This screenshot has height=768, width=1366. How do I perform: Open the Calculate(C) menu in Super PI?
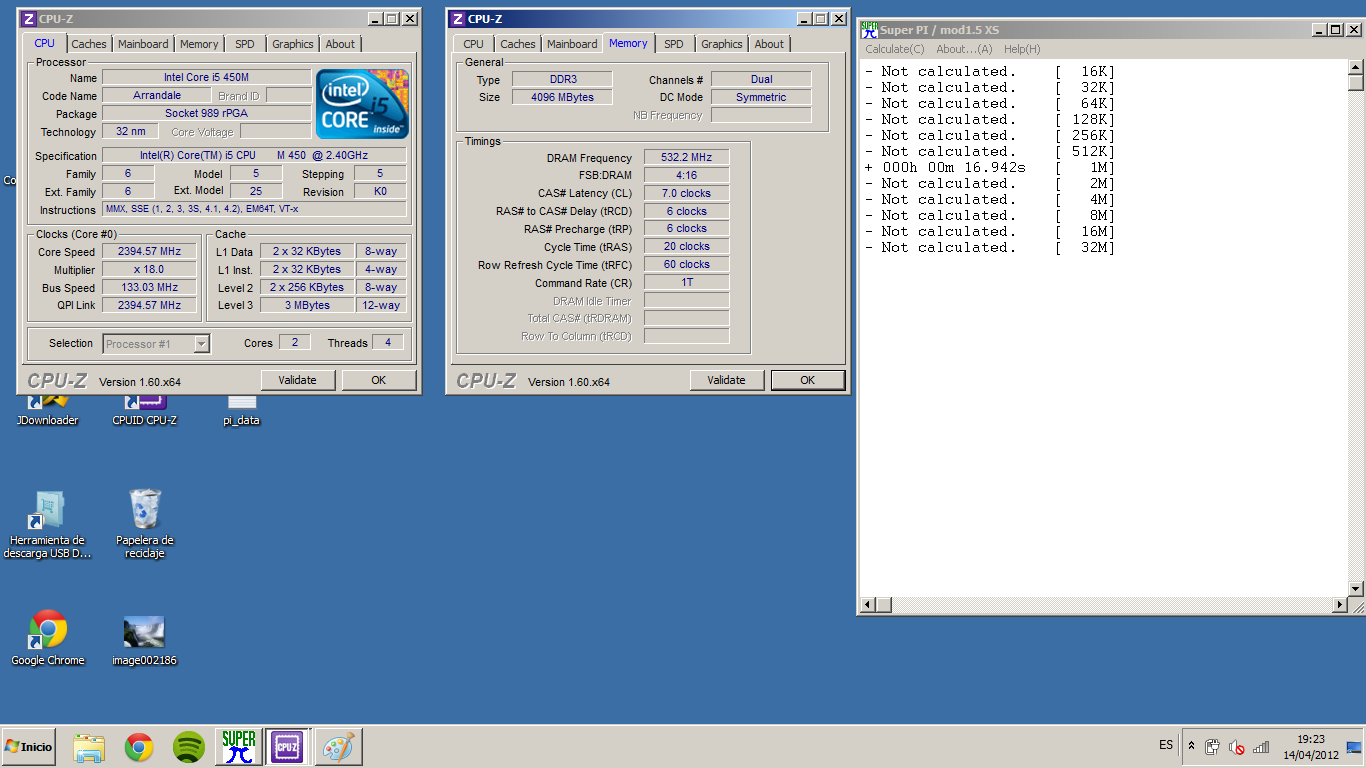[895, 49]
